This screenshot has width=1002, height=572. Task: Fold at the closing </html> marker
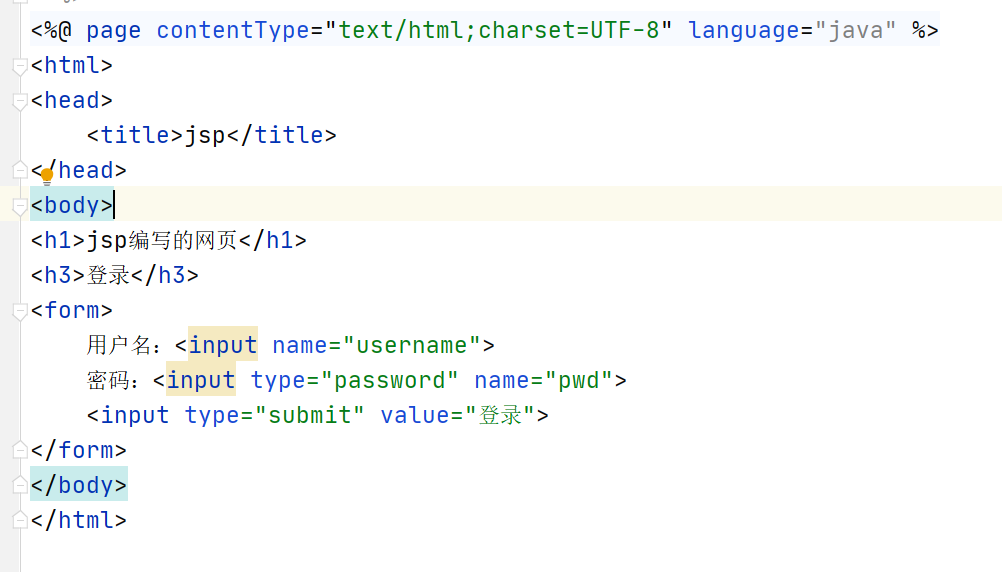20,520
